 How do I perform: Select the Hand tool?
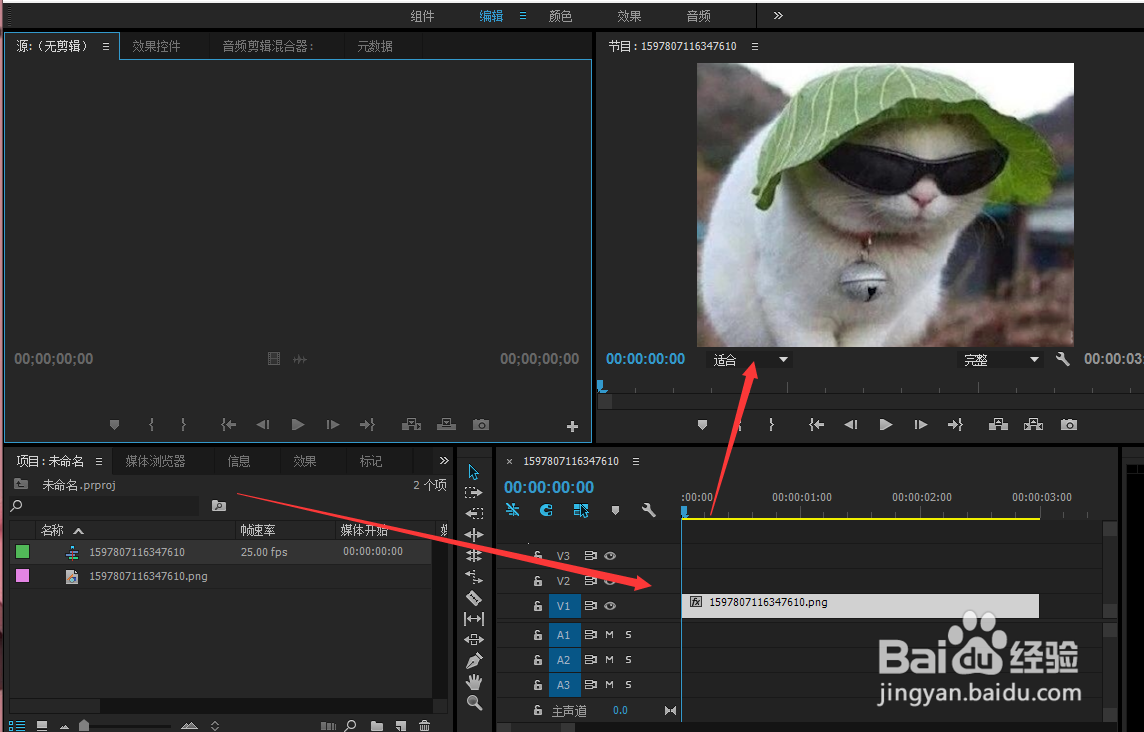(474, 682)
